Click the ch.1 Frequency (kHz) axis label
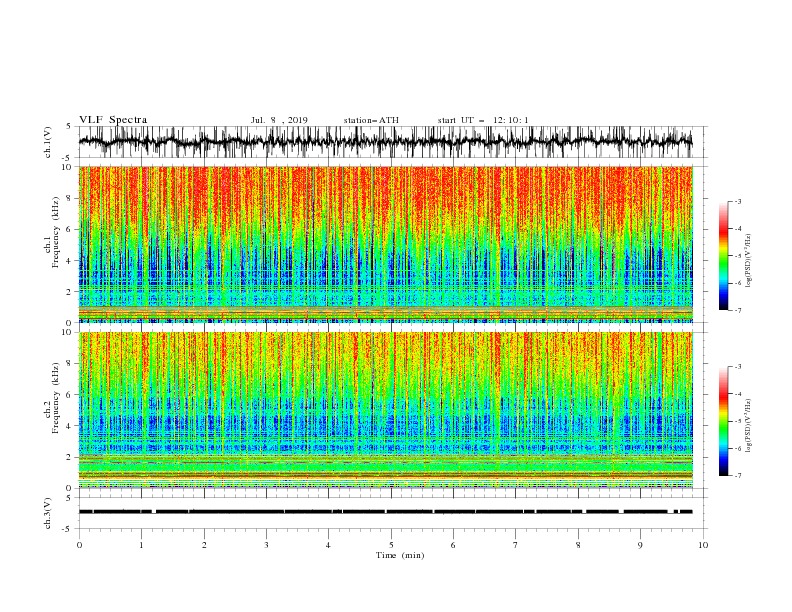Image resolution: width=792 pixels, height=612 pixels. [52, 230]
